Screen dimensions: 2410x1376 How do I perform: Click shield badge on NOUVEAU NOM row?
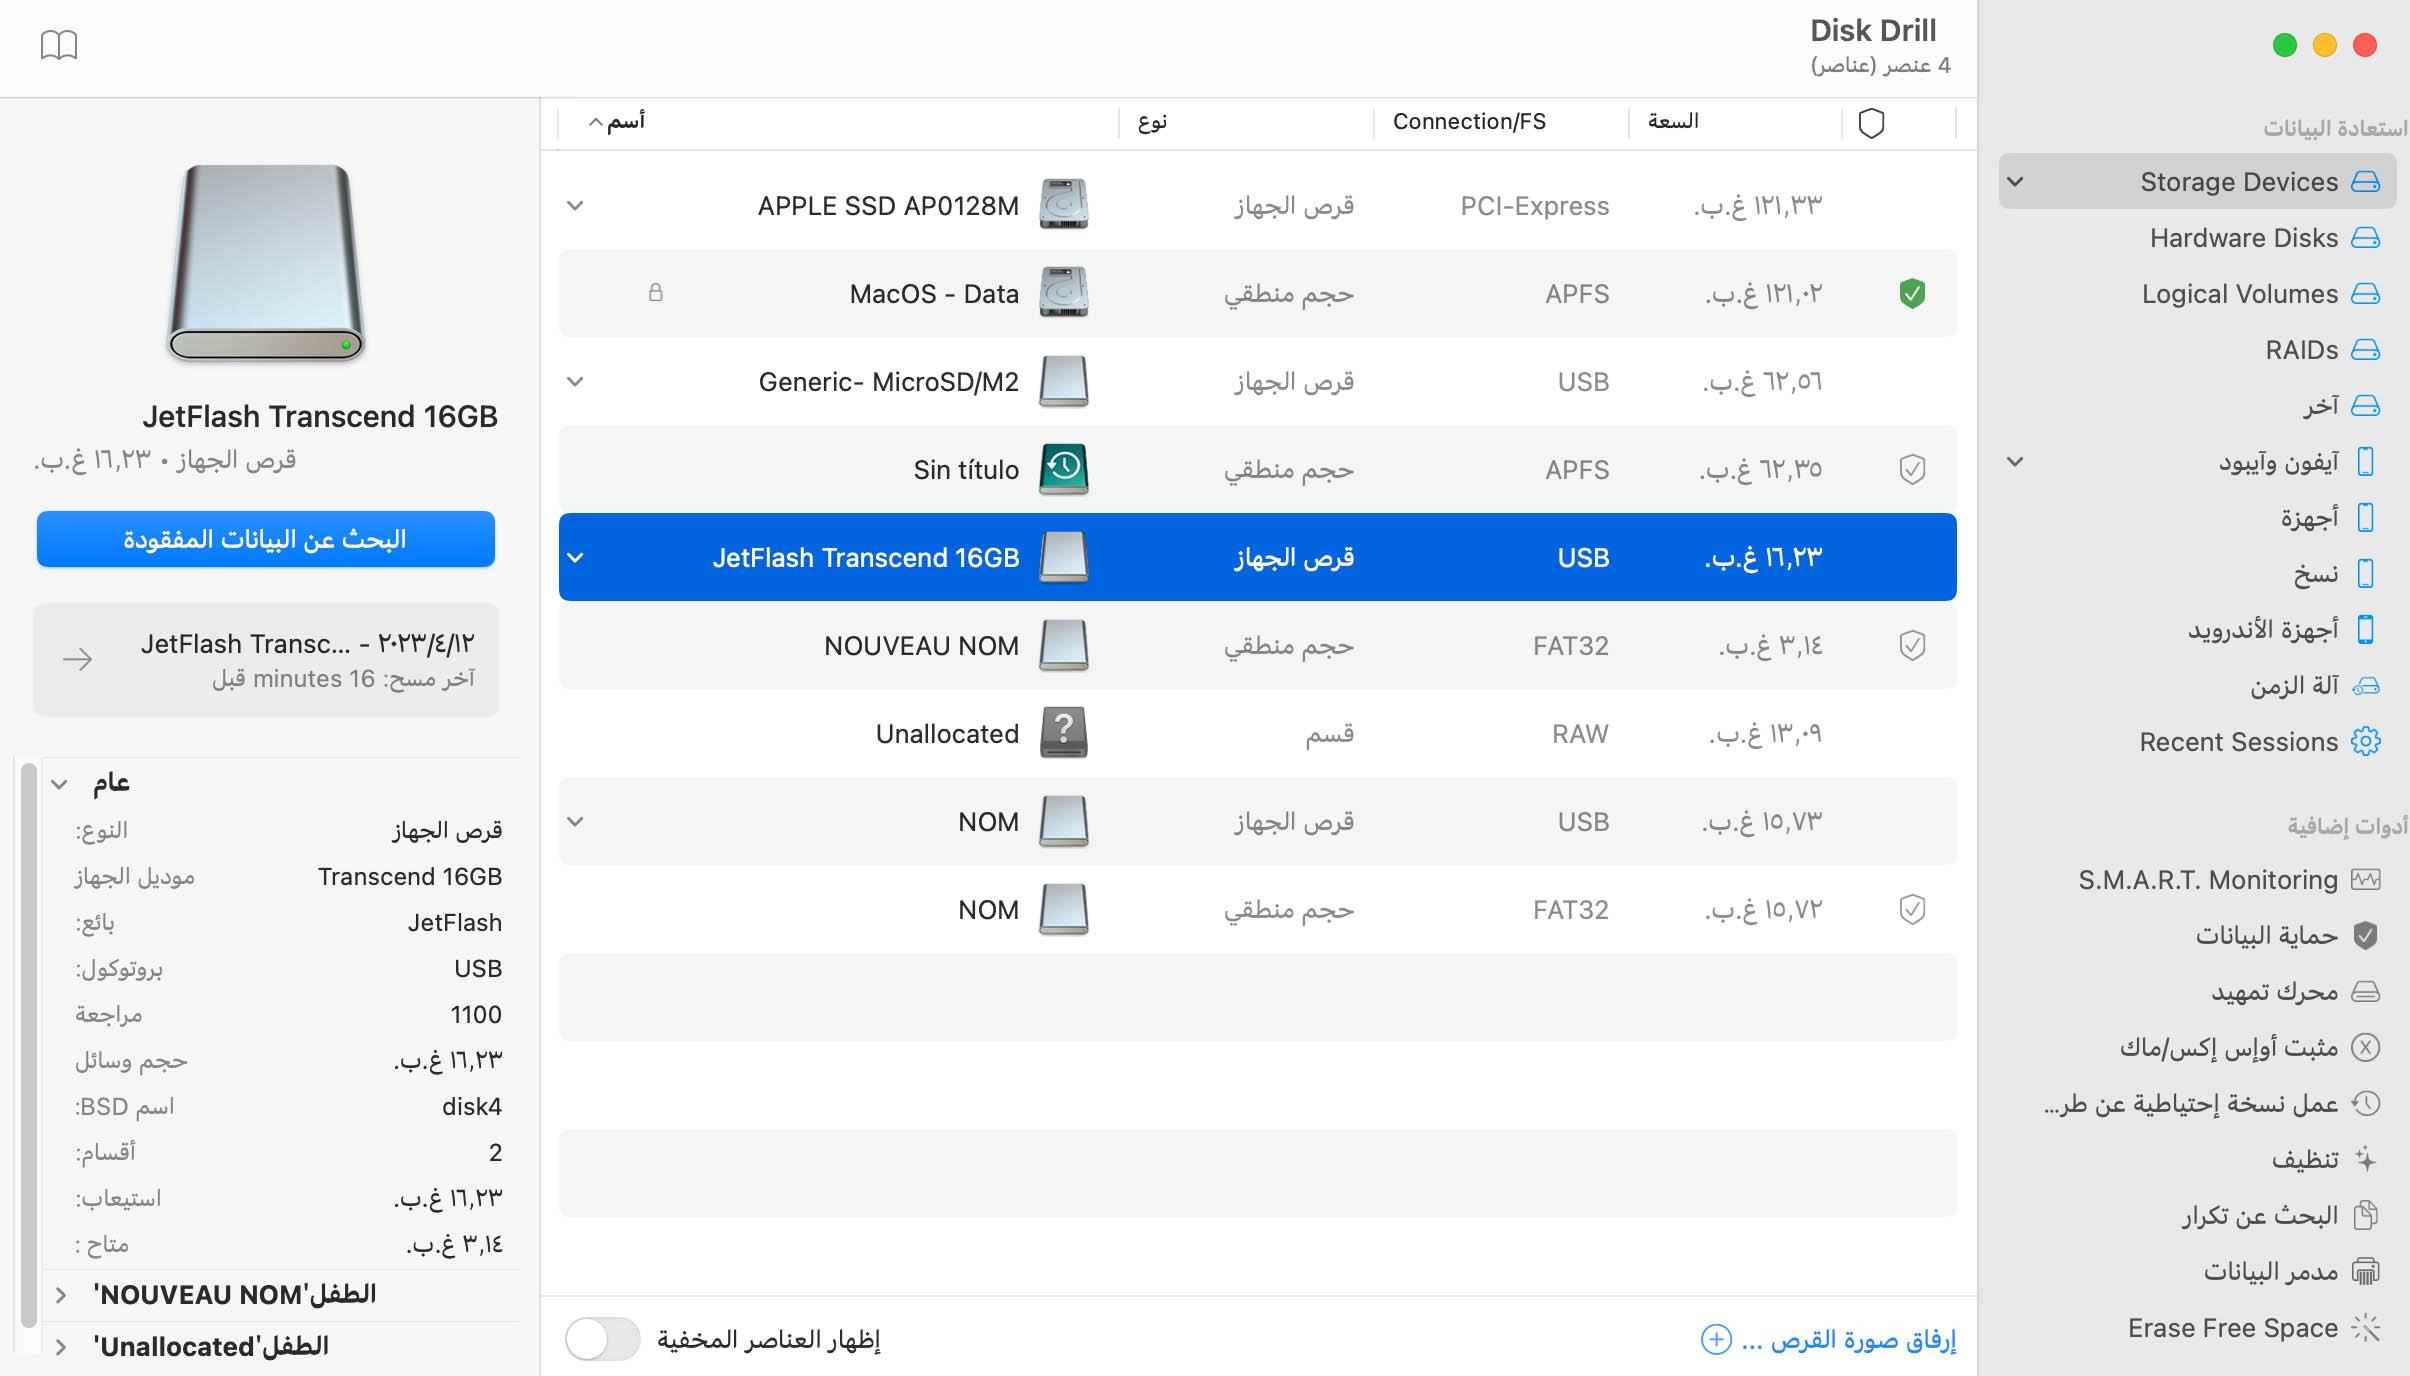click(x=1913, y=645)
